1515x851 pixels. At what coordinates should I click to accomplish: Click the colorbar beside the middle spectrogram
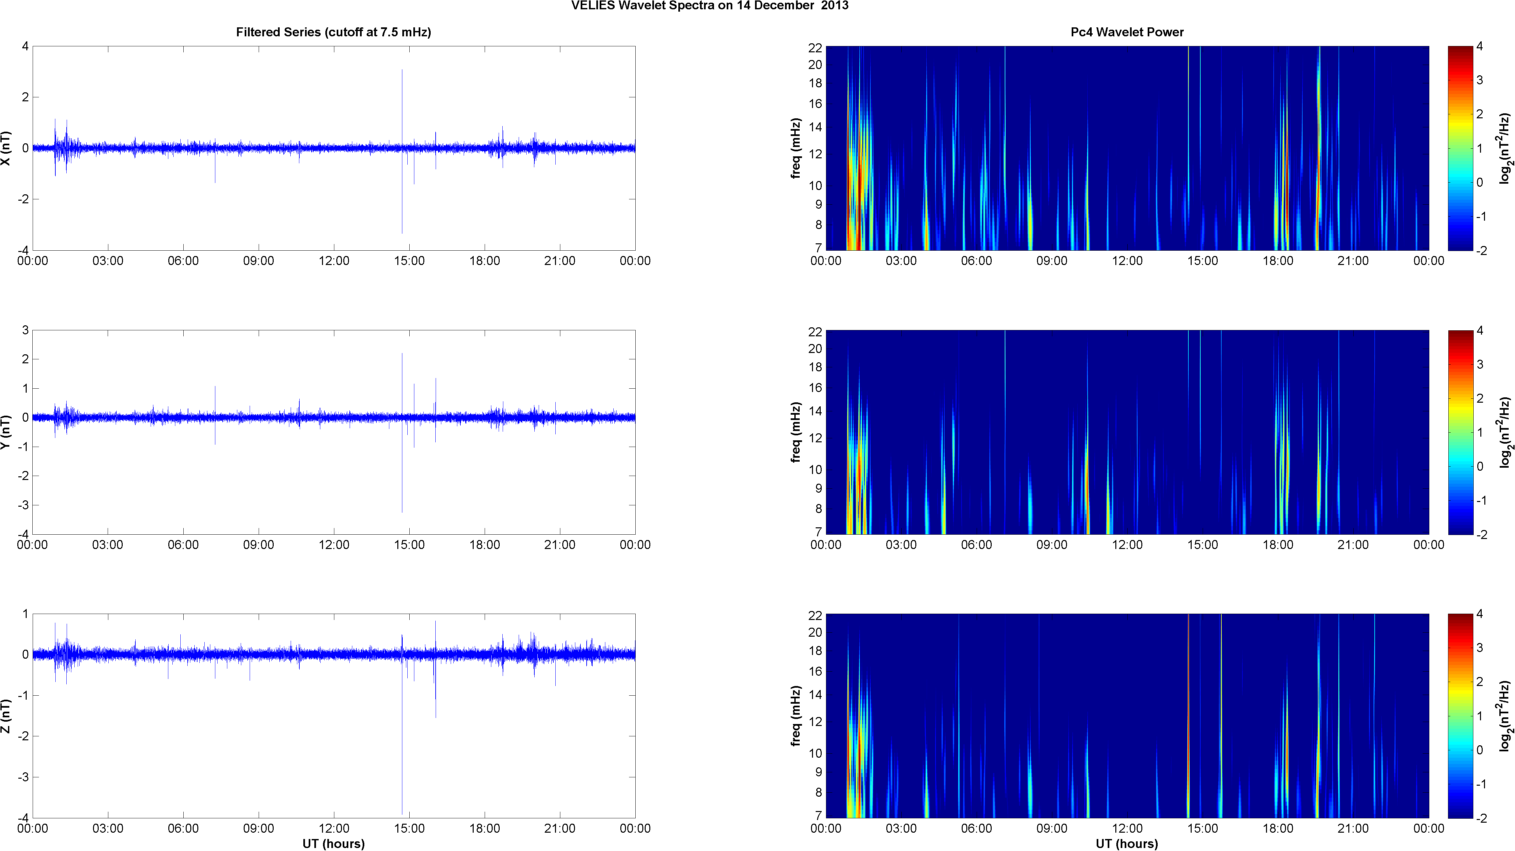(1460, 432)
